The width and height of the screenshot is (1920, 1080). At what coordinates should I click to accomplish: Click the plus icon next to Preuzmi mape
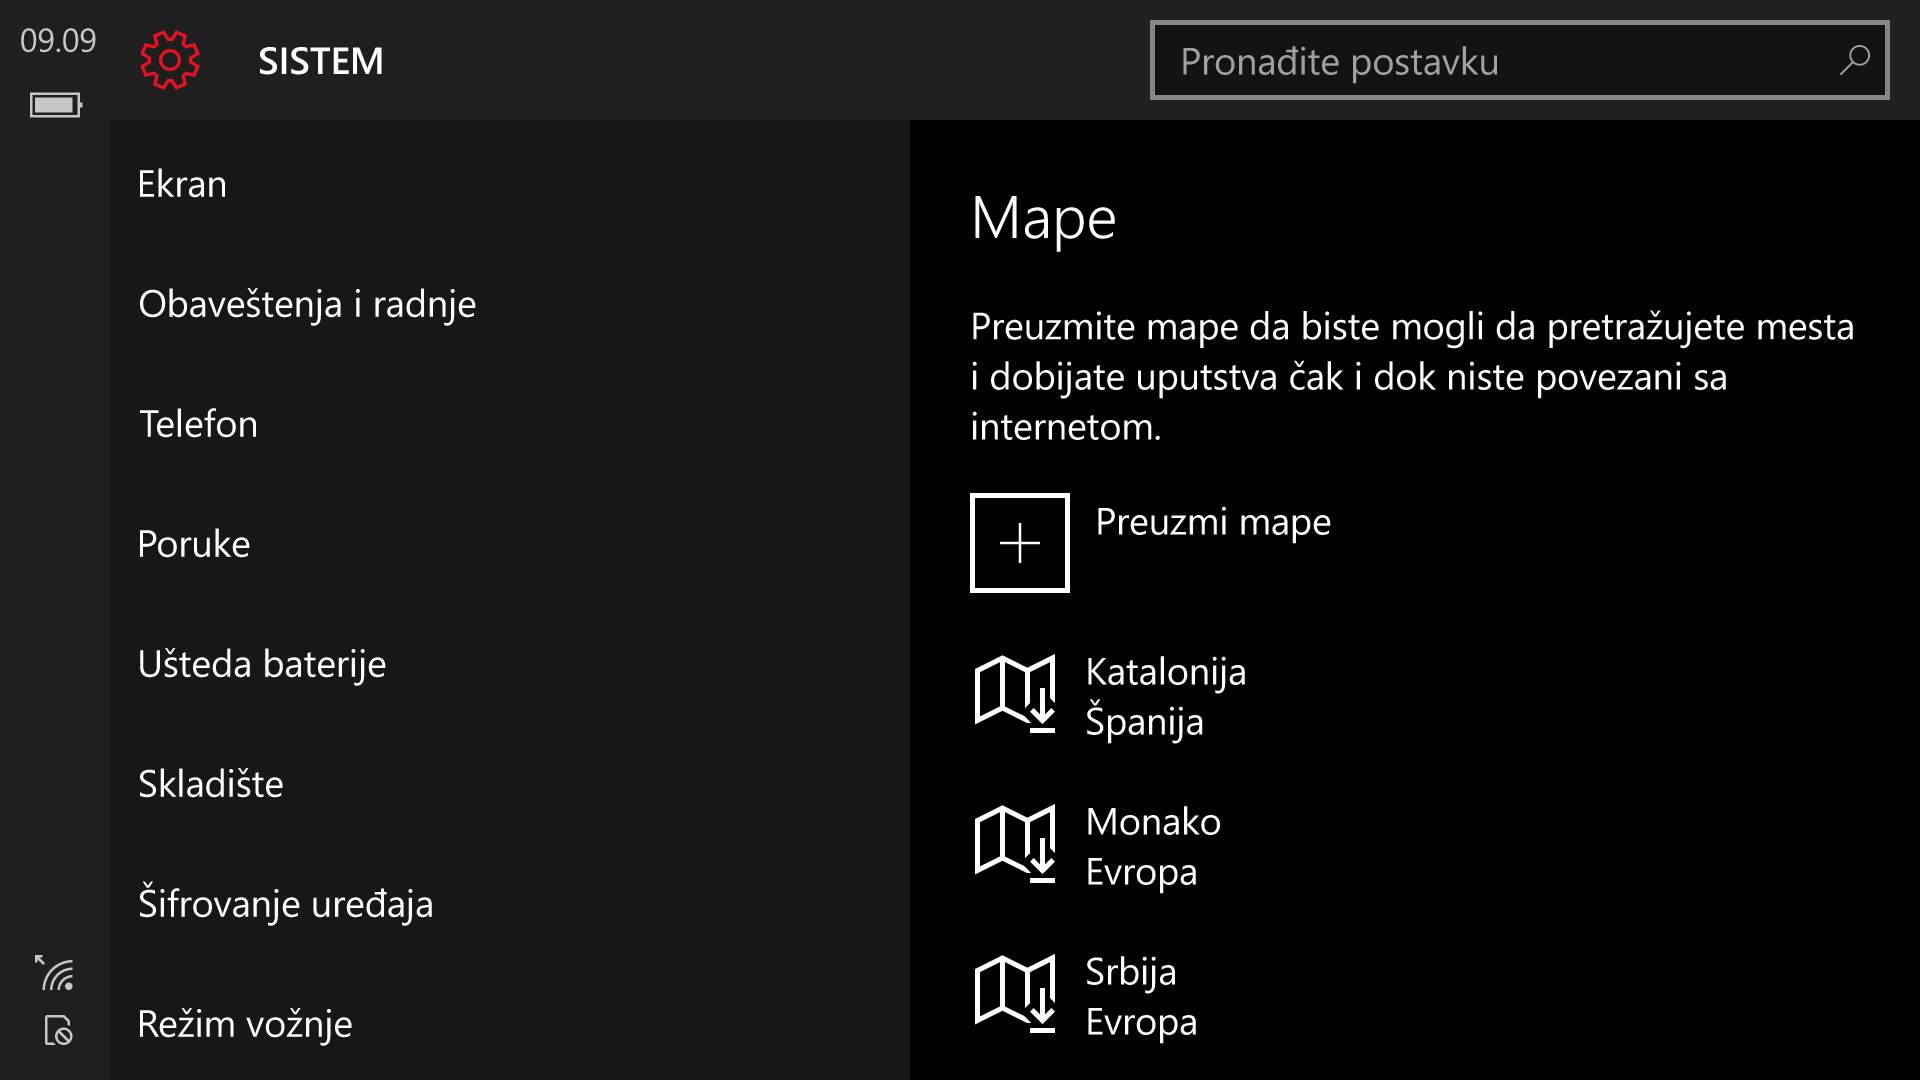[x=1019, y=542]
